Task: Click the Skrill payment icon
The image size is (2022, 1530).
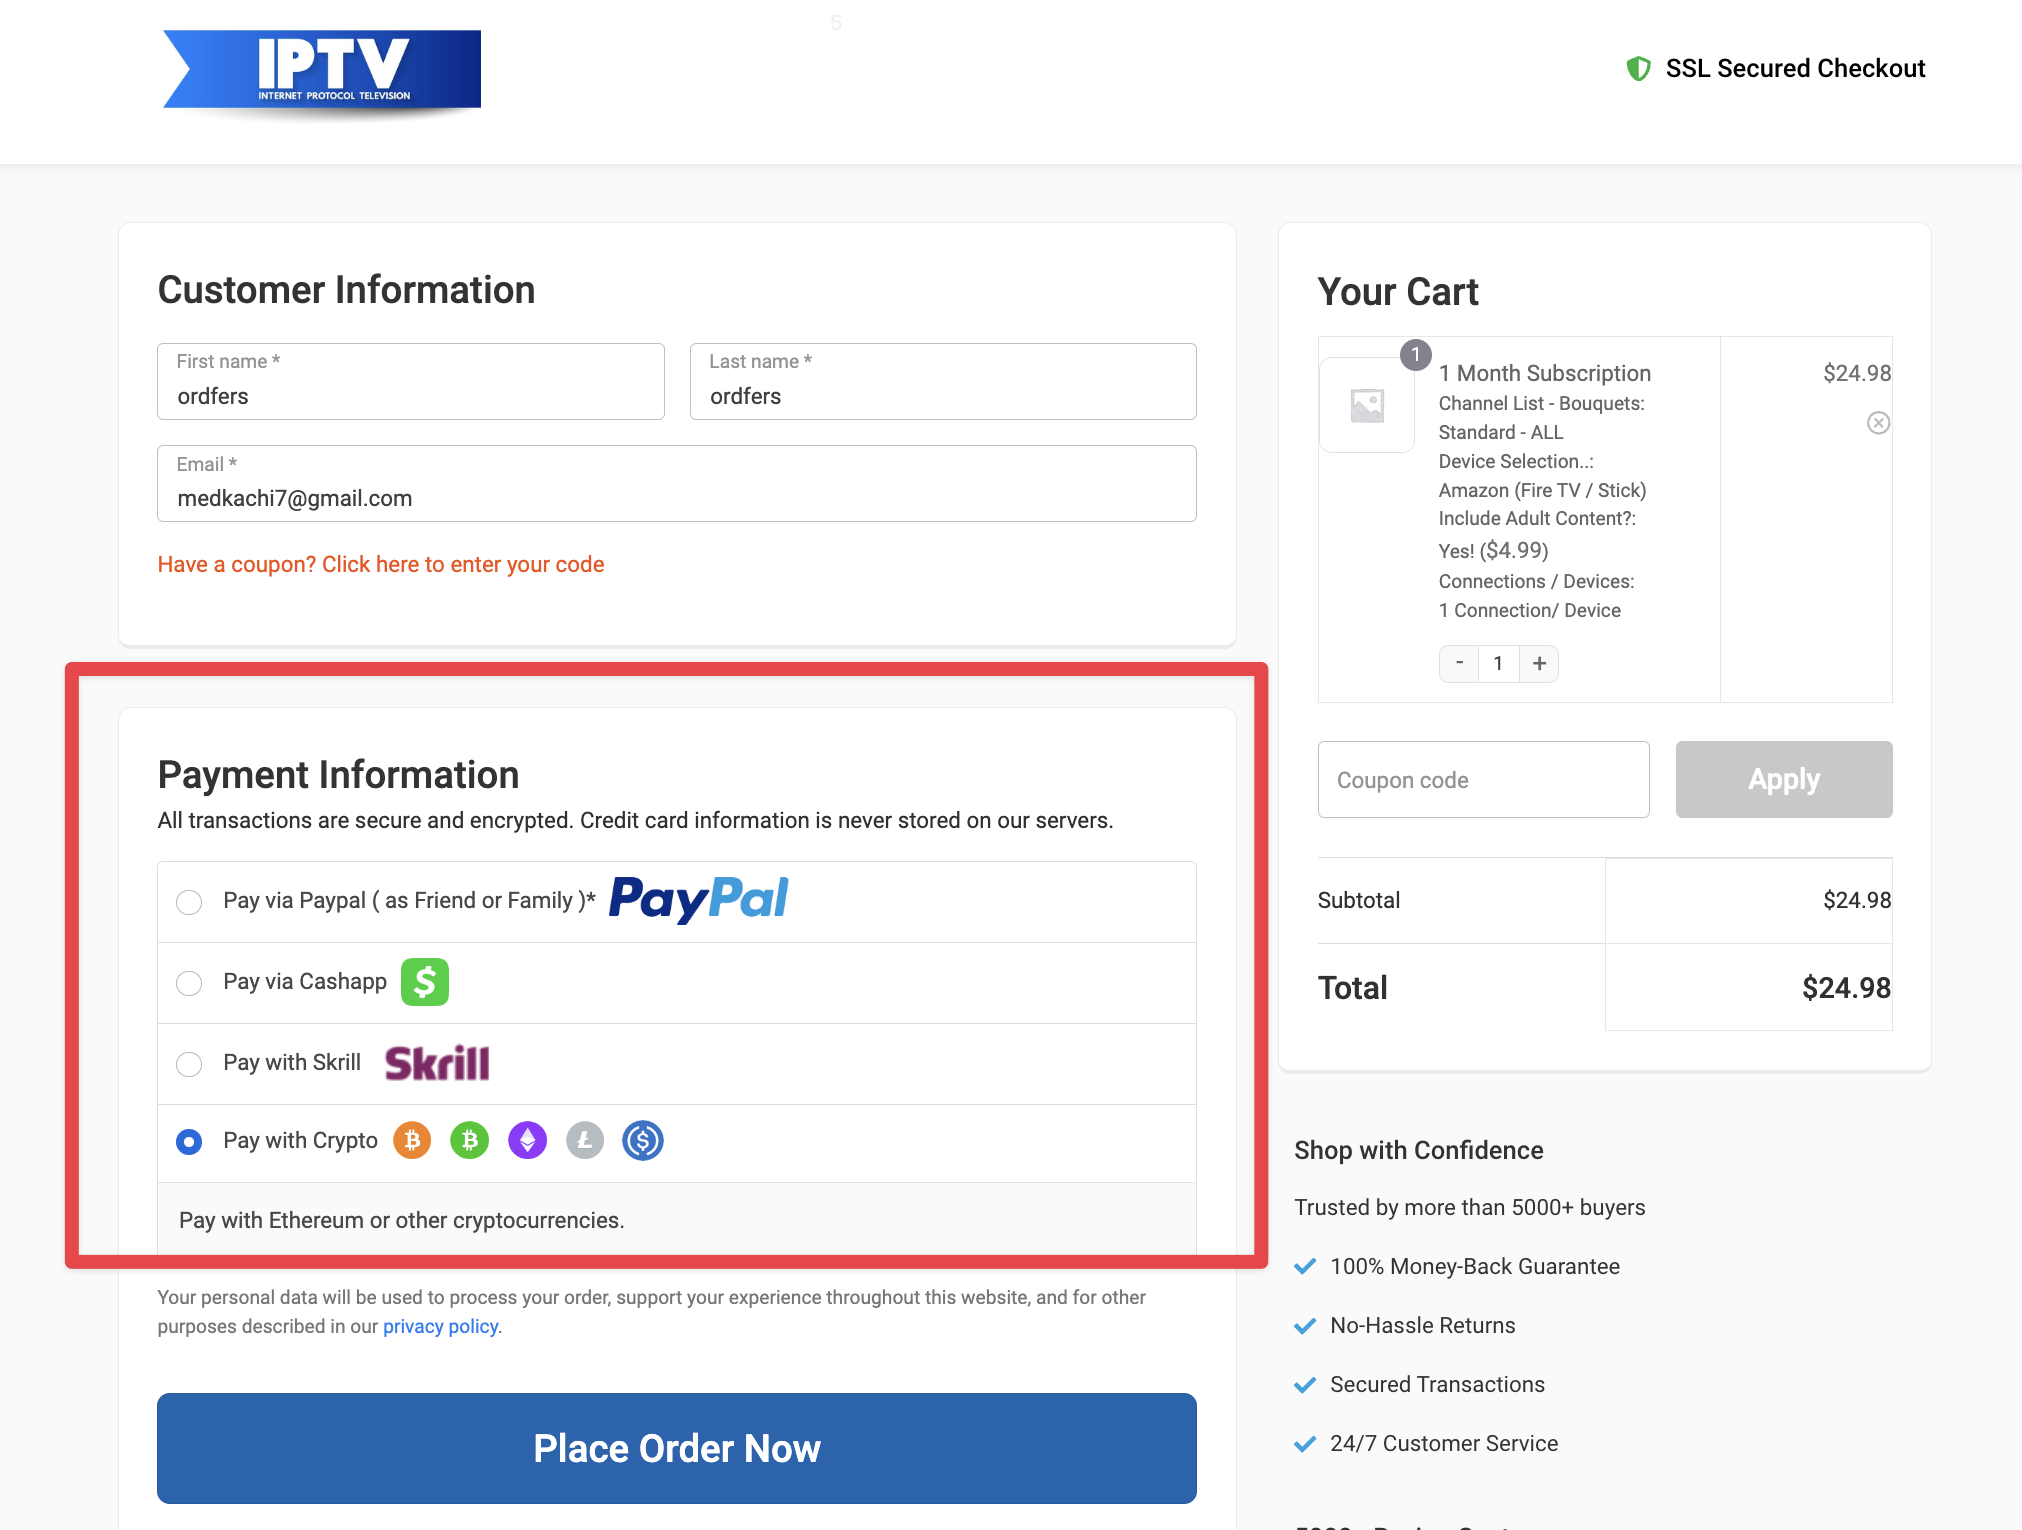Action: pos(436,1061)
